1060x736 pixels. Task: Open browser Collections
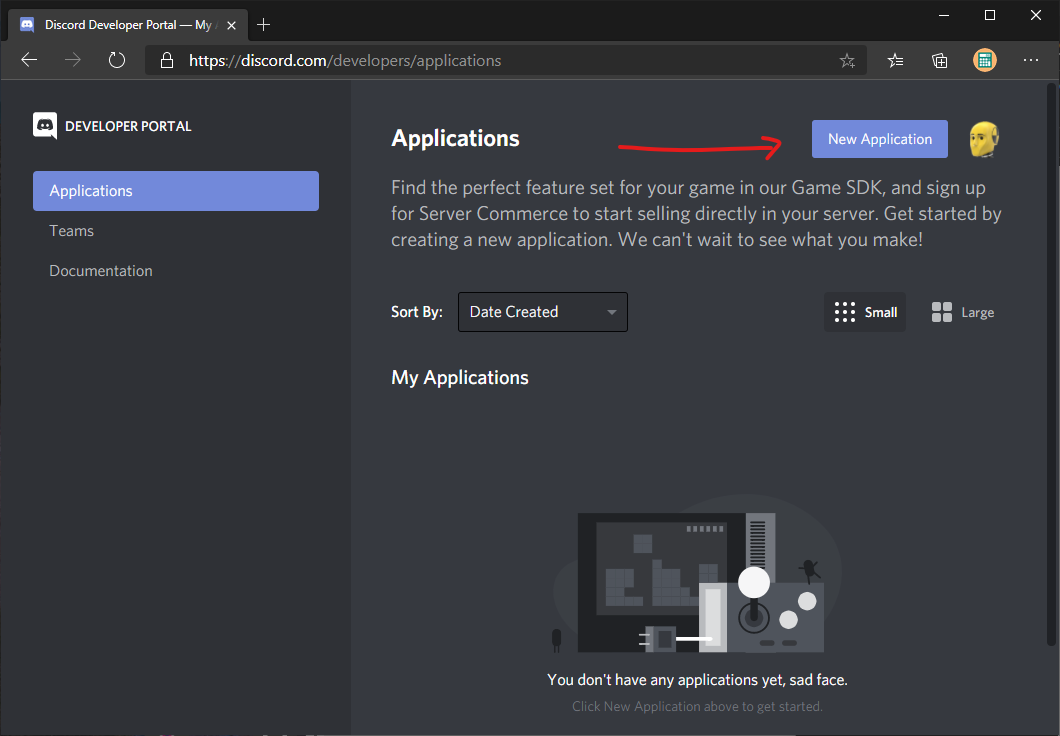[940, 61]
